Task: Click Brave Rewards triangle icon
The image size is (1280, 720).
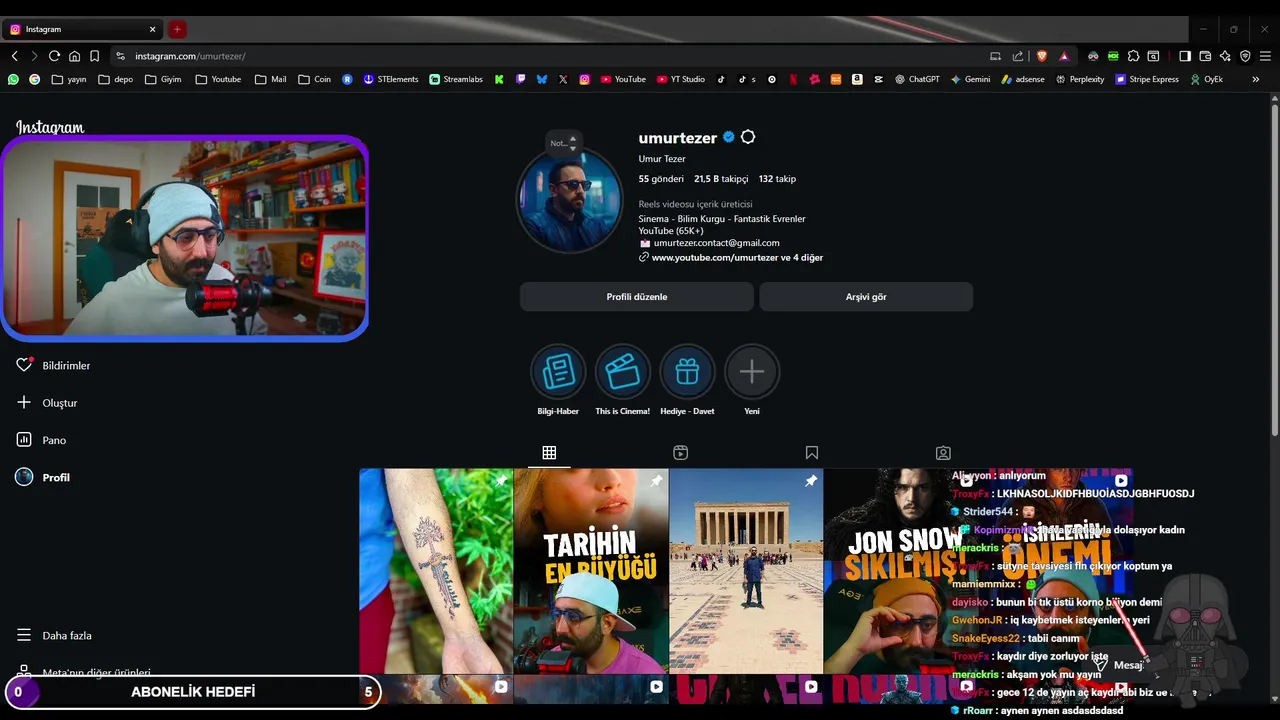Action: [x=1064, y=56]
